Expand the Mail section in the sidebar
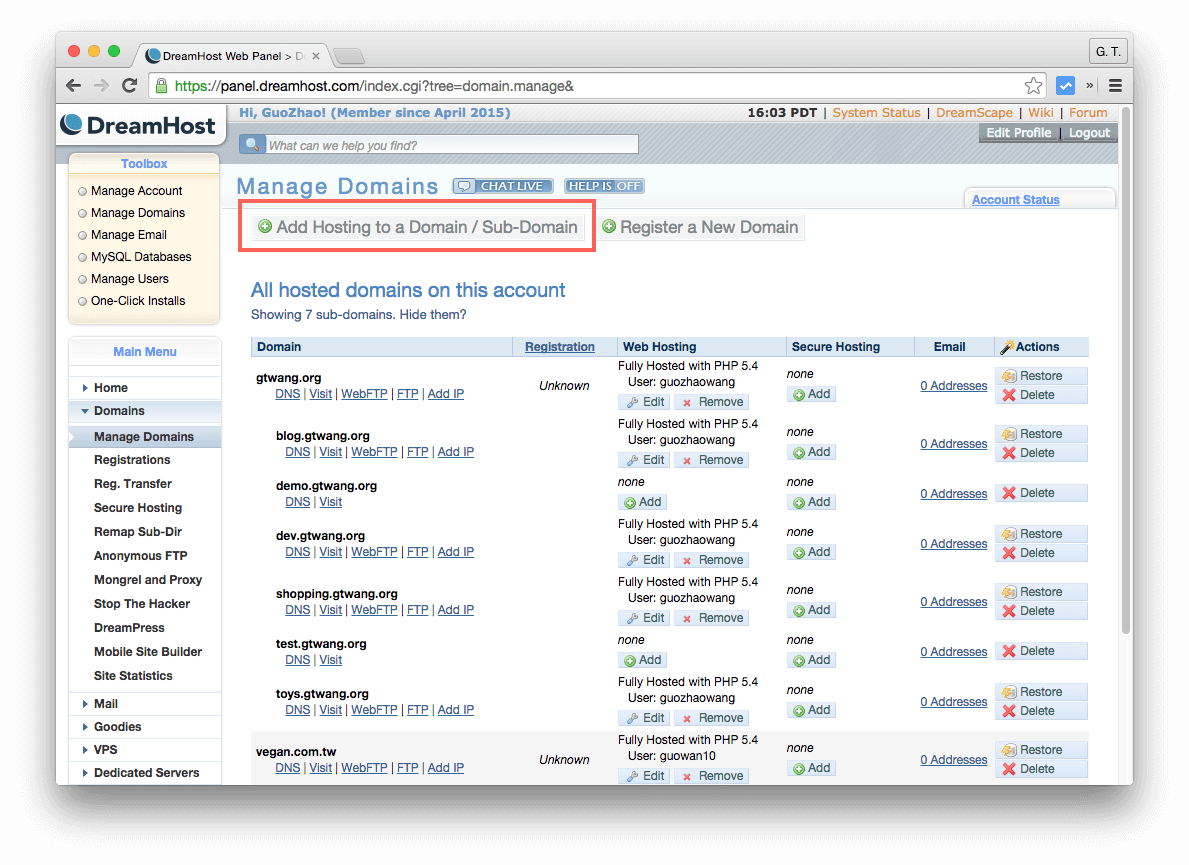This screenshot has height=865, width=1189. pyautogui.click(x=104, y=703)
